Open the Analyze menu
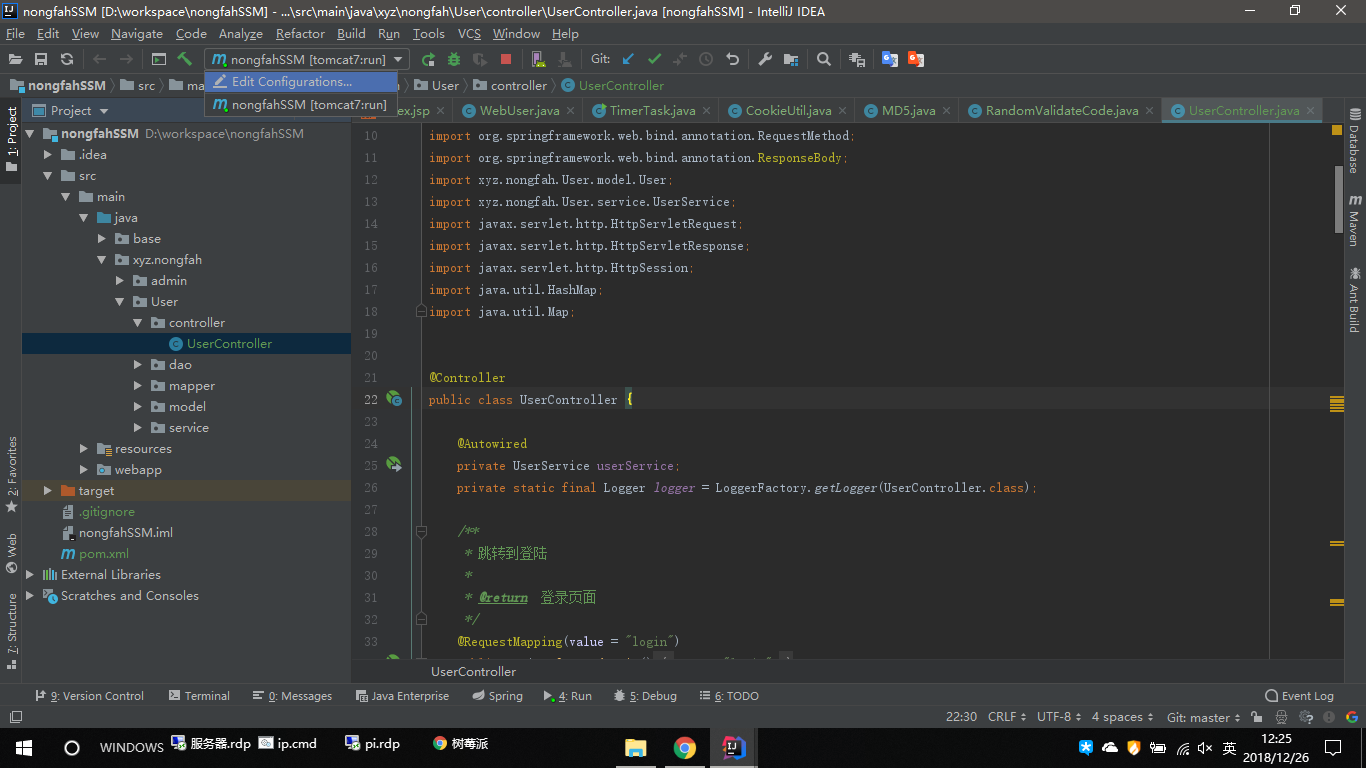 click(241, 33)
